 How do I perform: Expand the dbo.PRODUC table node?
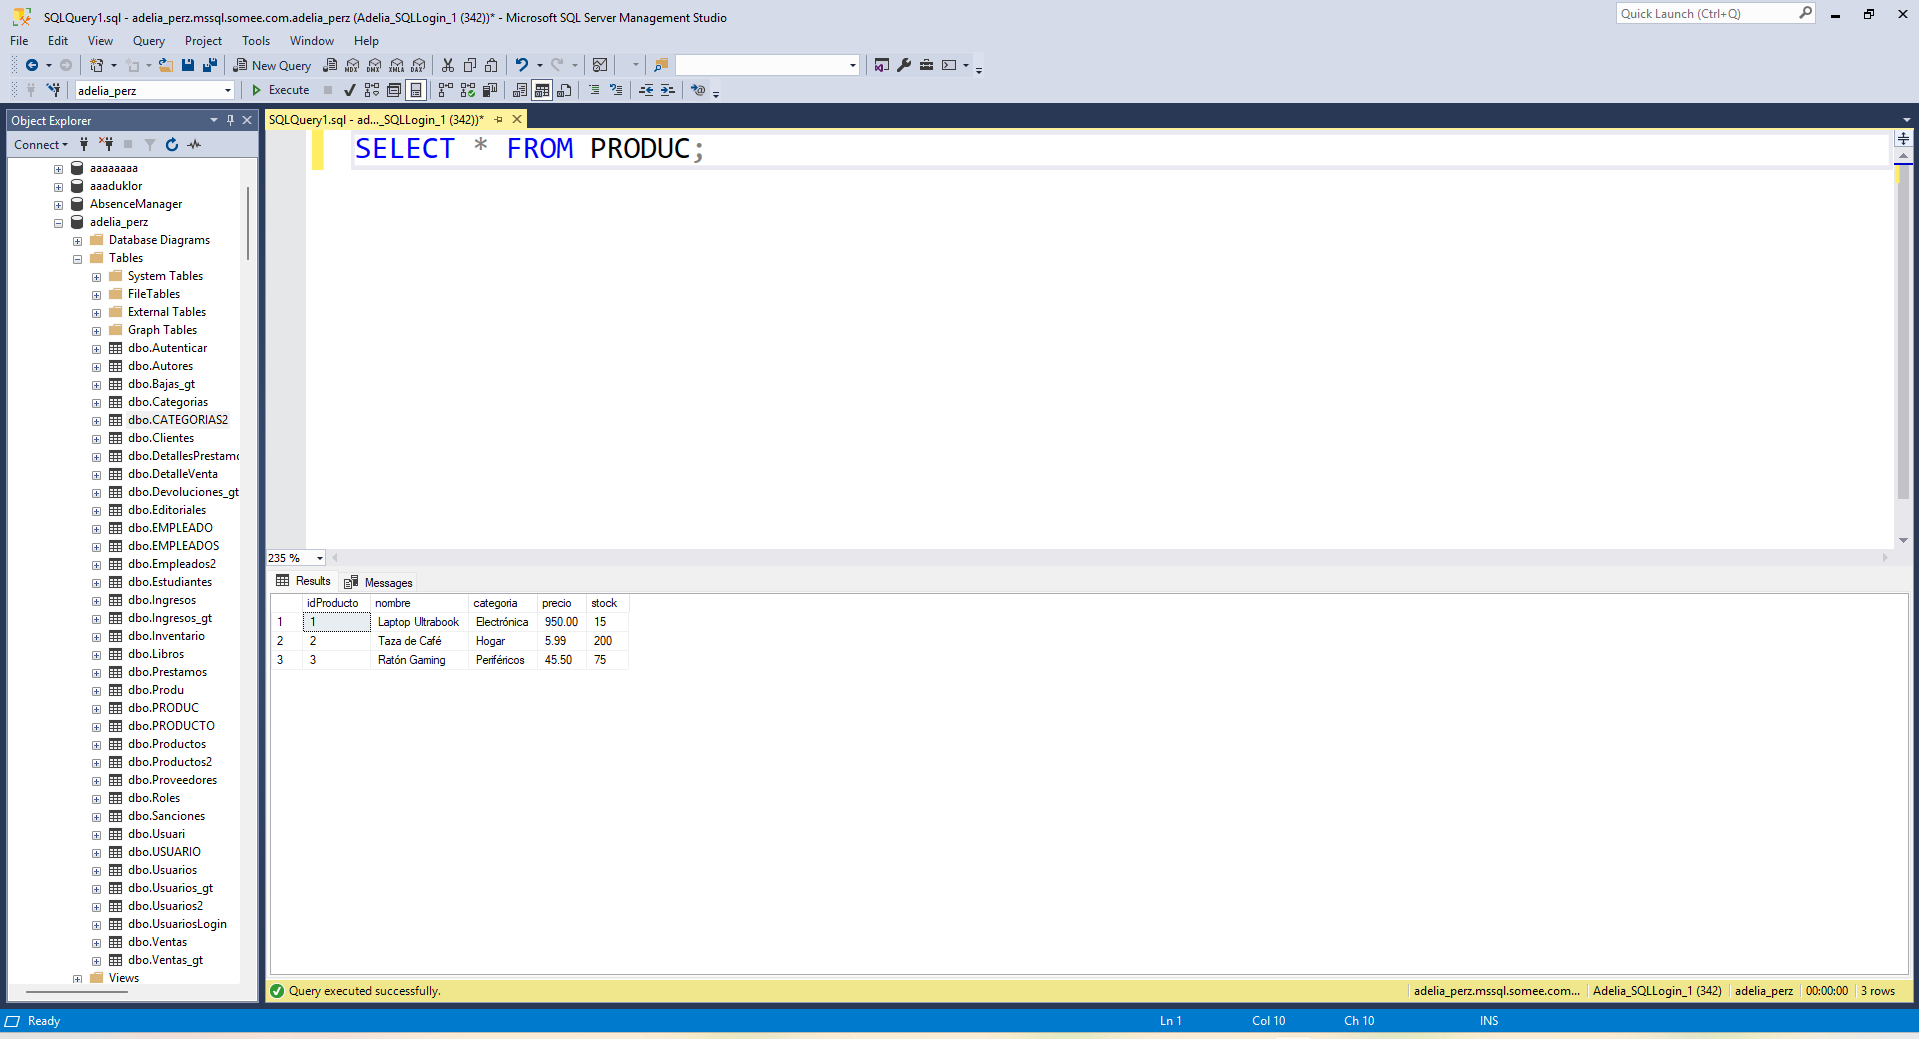tap(97, 709)
